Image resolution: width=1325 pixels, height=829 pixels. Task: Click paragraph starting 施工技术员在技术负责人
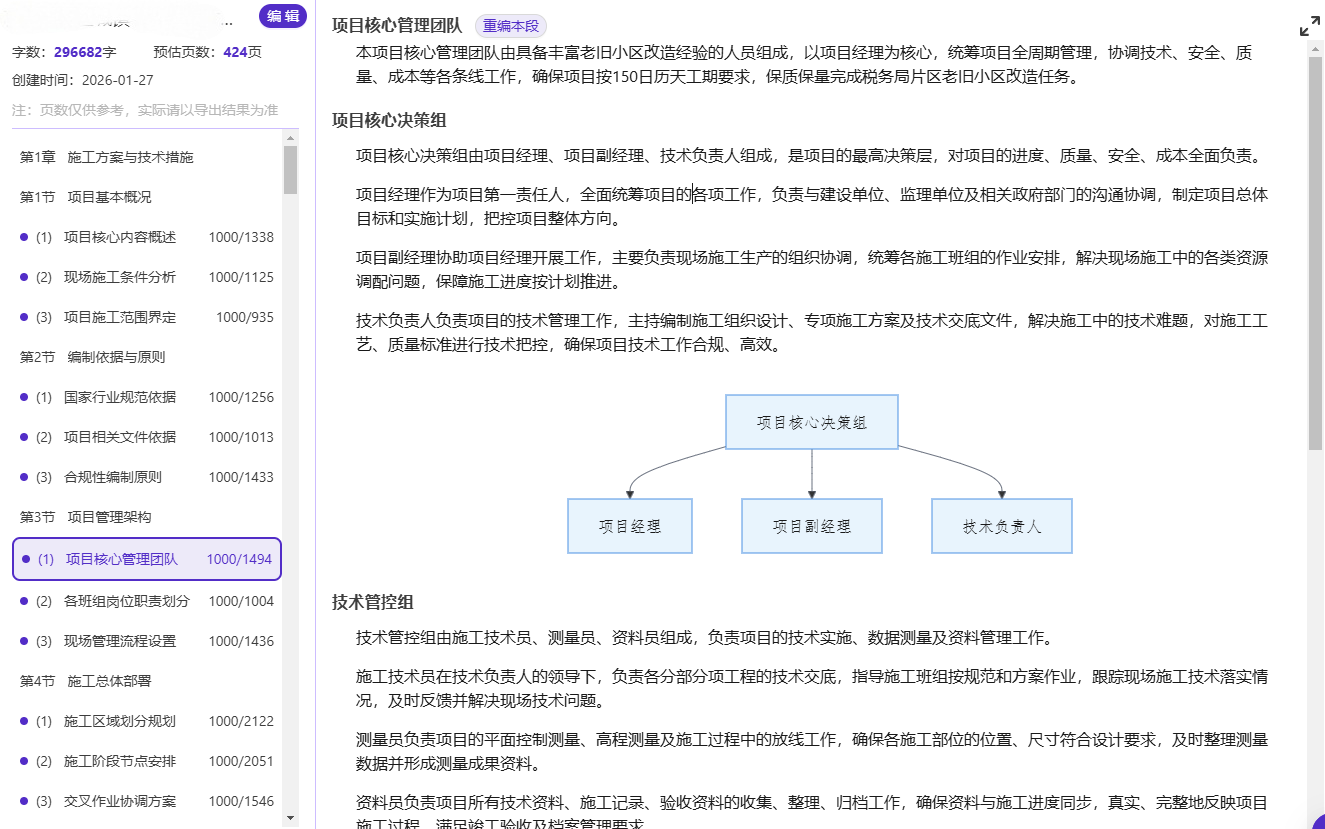(812, 689)
